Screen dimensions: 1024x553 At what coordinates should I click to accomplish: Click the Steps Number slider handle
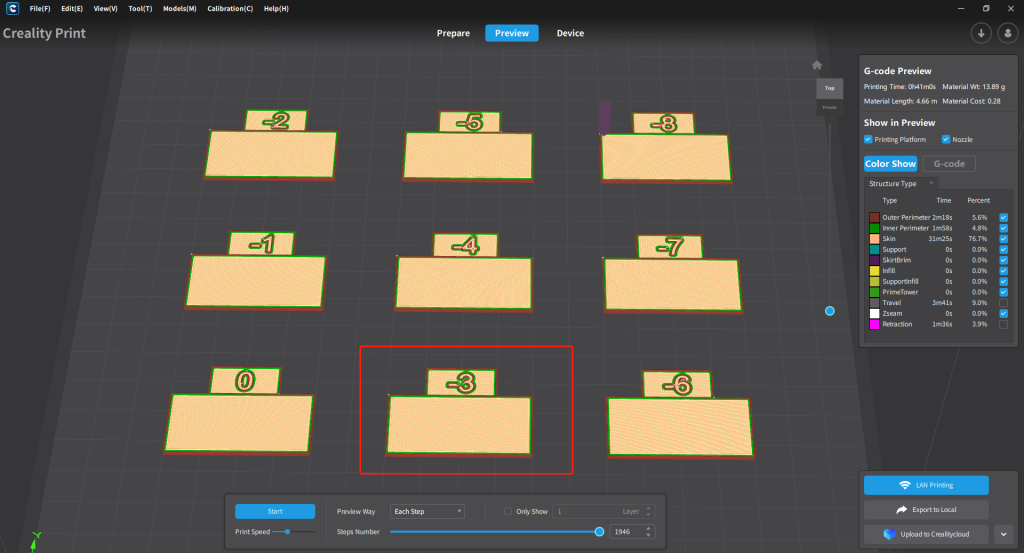click(x=599, y=532)
